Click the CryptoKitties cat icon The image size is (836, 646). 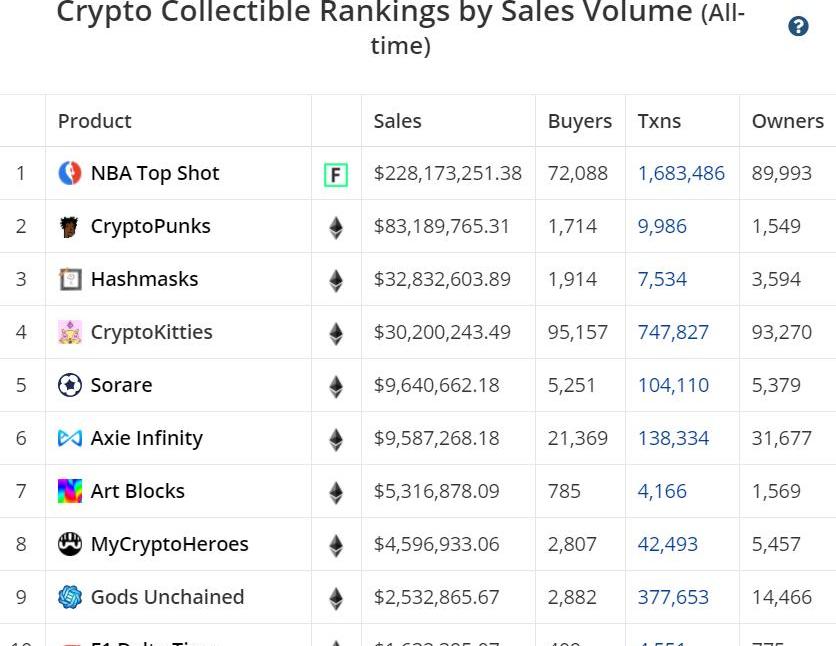pos(69,332)
